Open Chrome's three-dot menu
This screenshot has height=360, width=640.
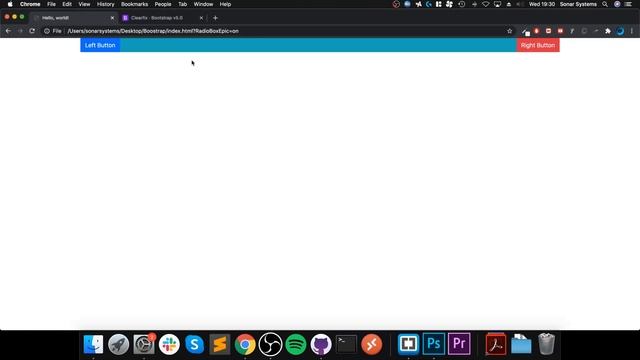(631, 31)
